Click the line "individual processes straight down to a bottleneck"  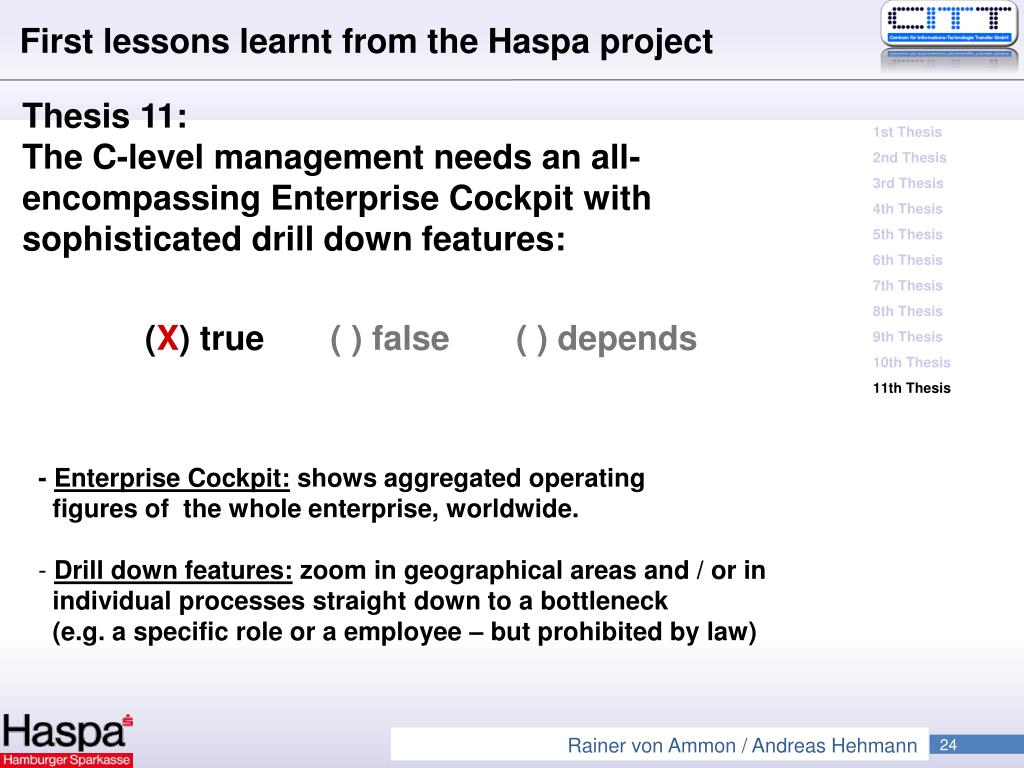coord(360,601)
